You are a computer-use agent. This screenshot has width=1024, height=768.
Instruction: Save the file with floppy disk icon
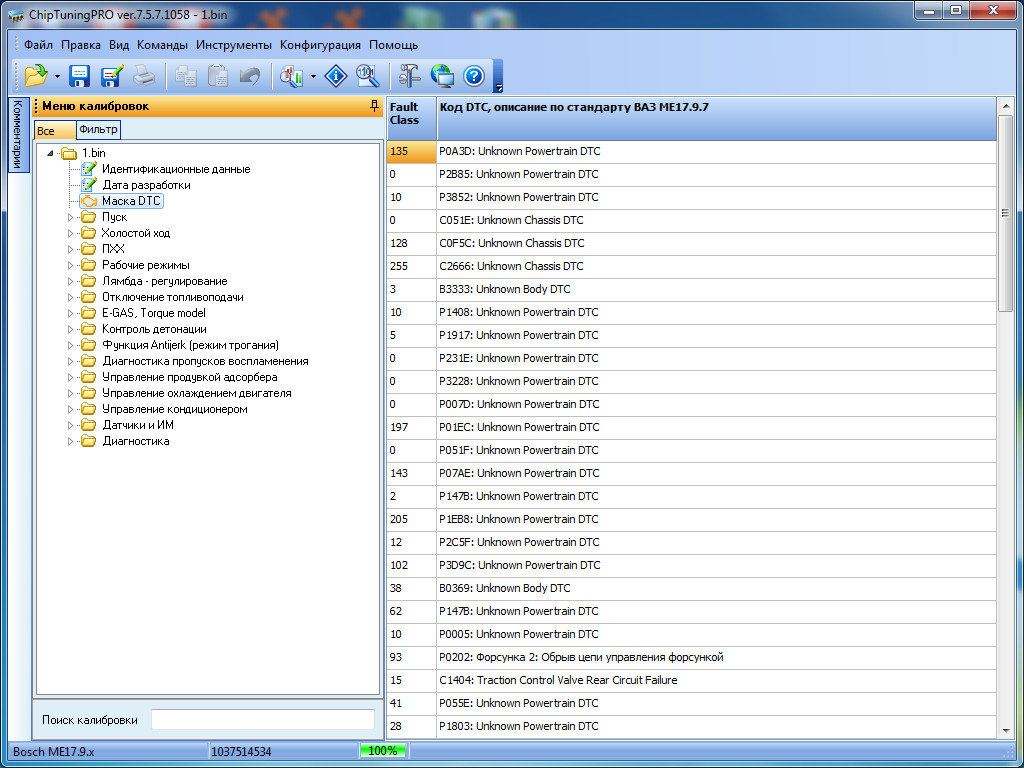[80, 75]
